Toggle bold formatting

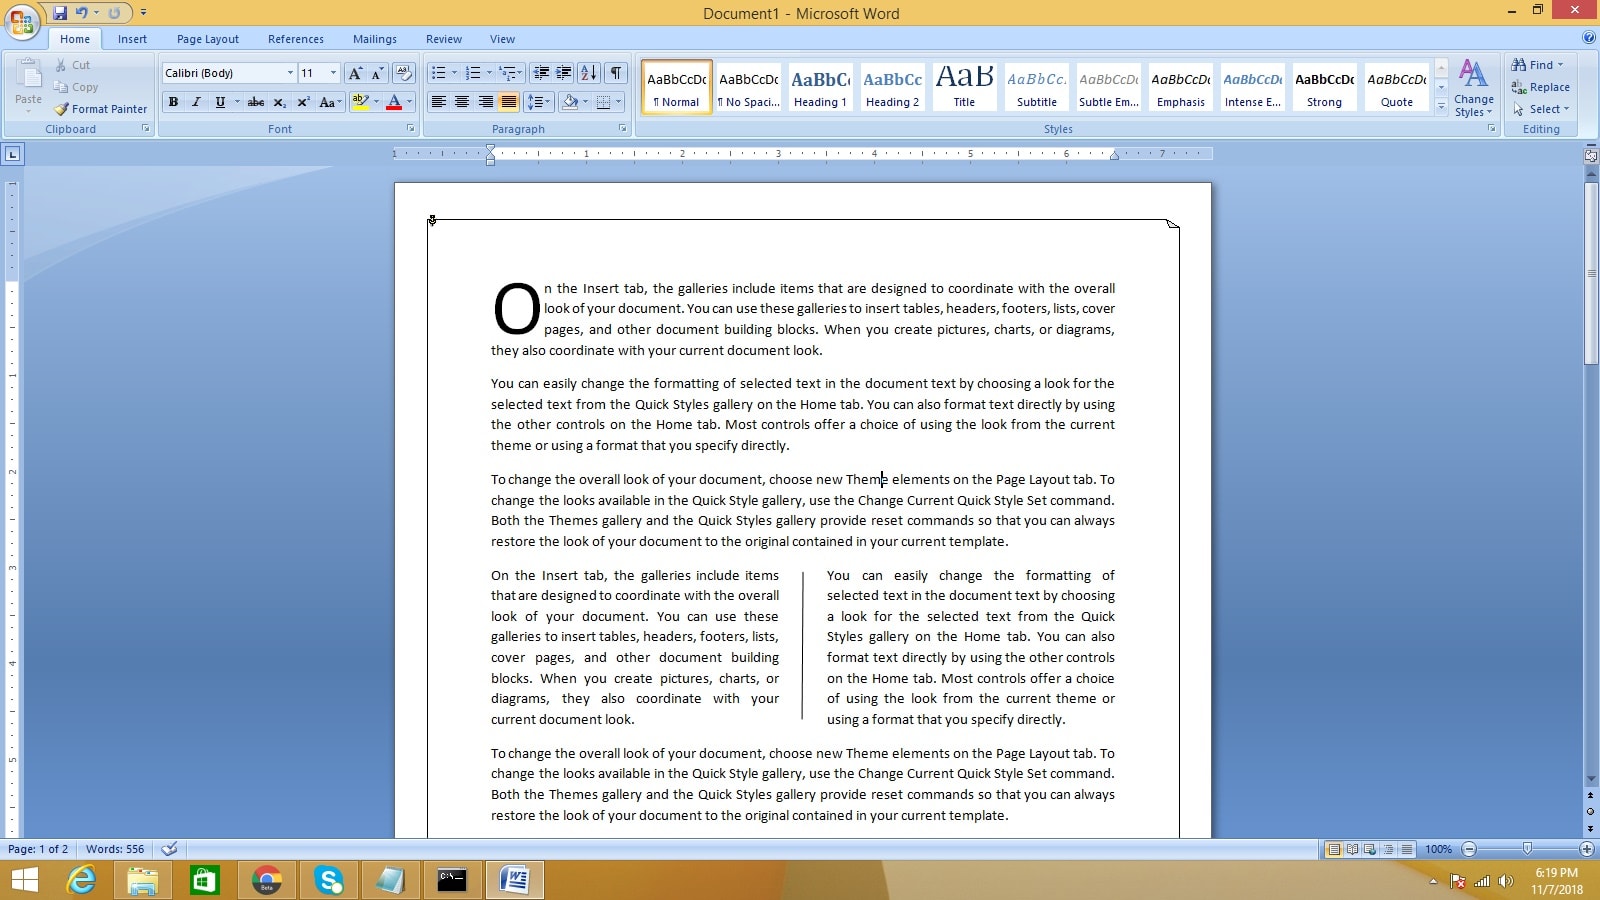pos(173,102)
